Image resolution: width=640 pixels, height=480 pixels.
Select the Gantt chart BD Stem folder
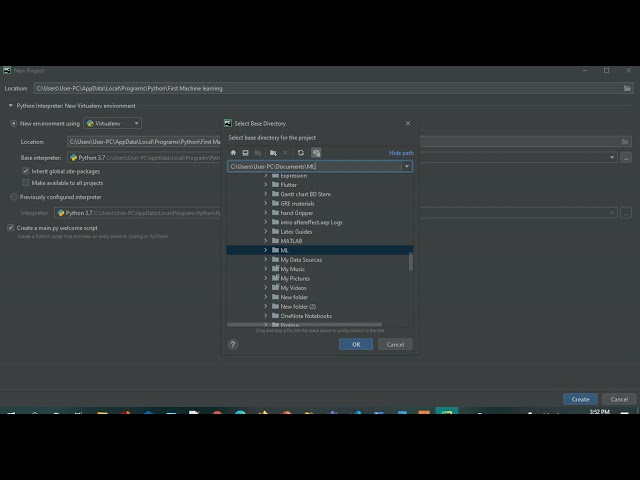pos(305,194)
